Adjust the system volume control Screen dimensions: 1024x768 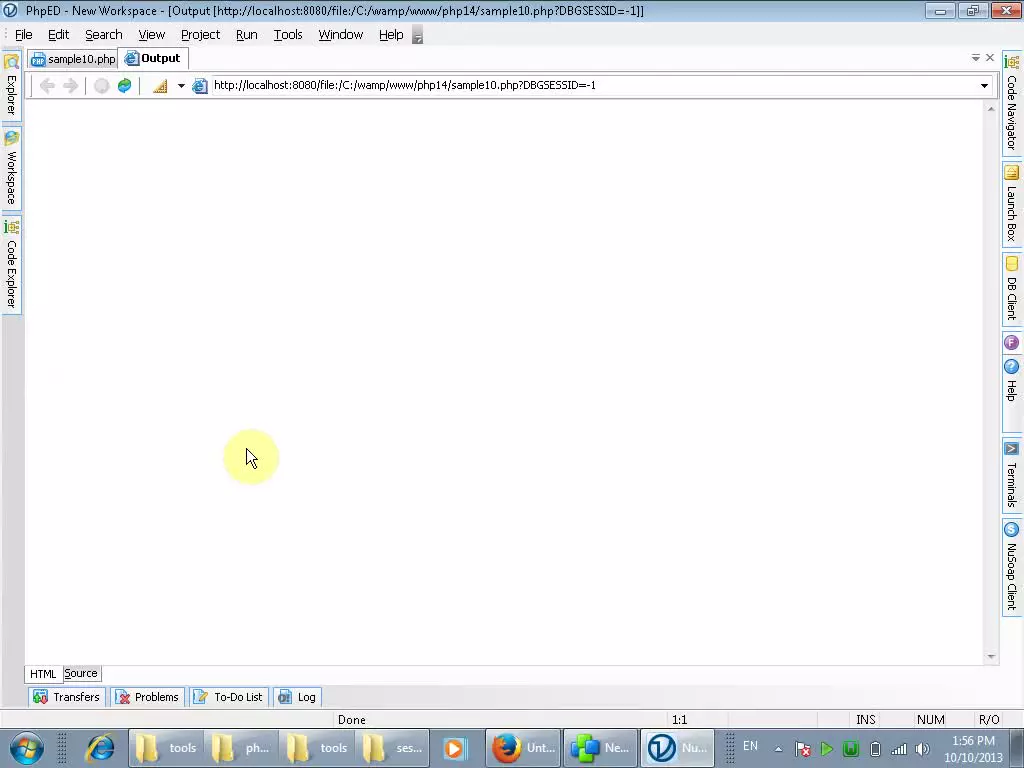click(x=920, y=748)
